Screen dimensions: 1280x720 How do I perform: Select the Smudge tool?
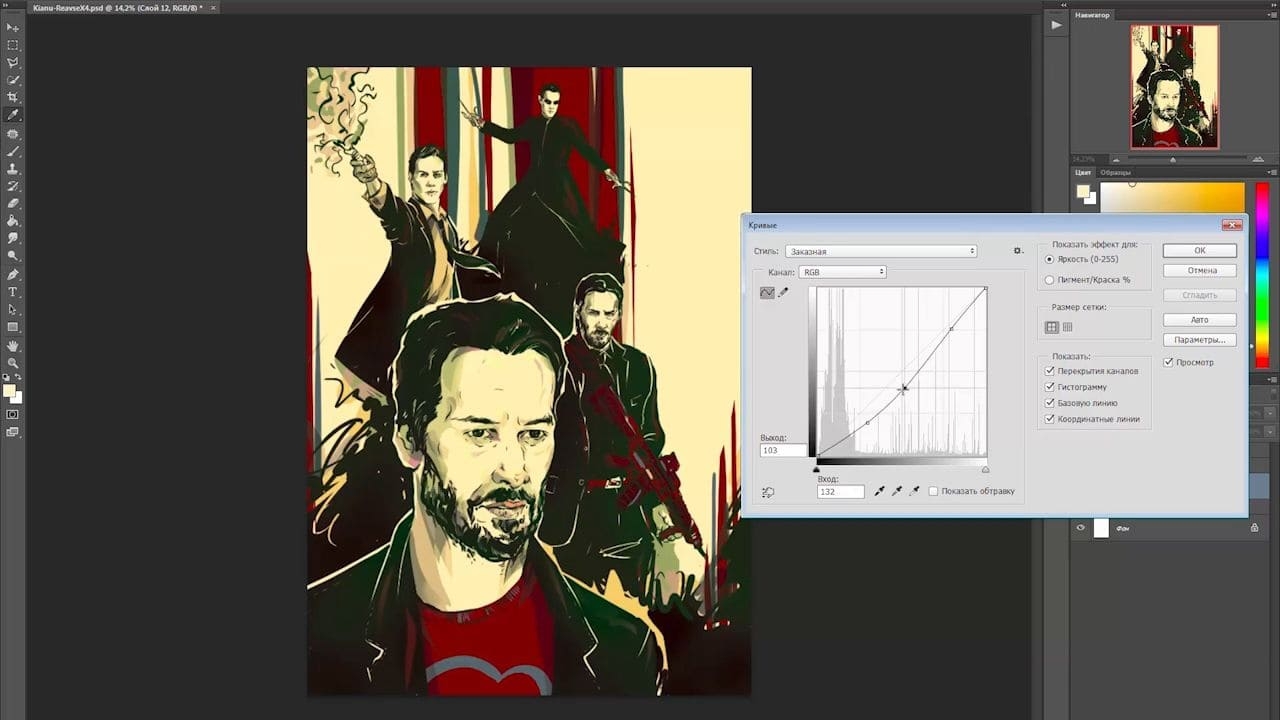click(x=13, y=238)
